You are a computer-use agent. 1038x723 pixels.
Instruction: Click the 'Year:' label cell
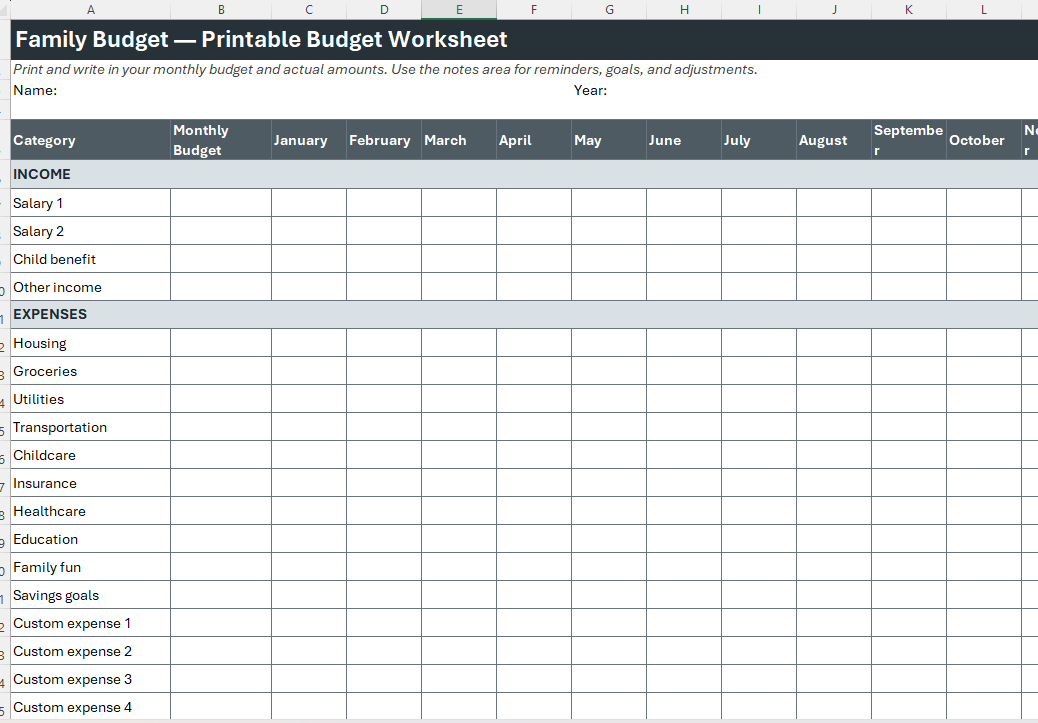coord(609,90)
